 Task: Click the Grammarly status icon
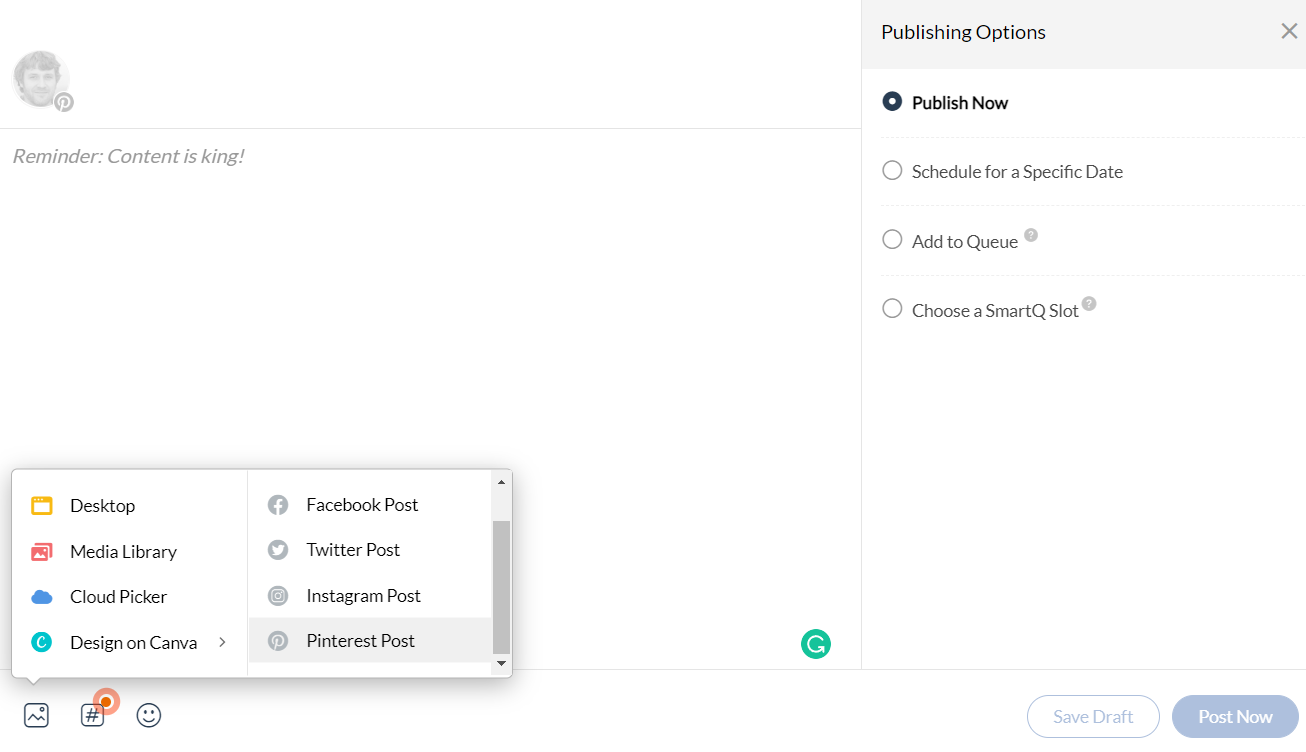click(x=815, y=644)
